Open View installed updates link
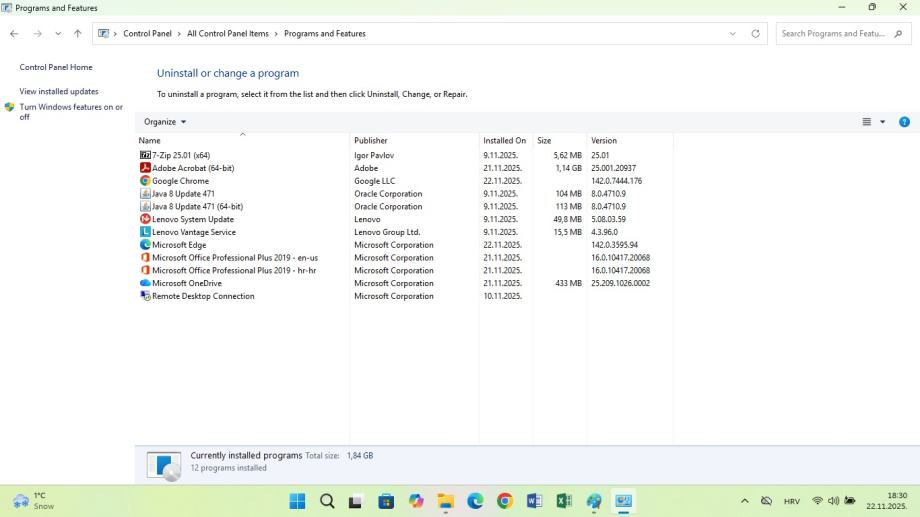Screen dimensions: 920x517 coord(59,91)
